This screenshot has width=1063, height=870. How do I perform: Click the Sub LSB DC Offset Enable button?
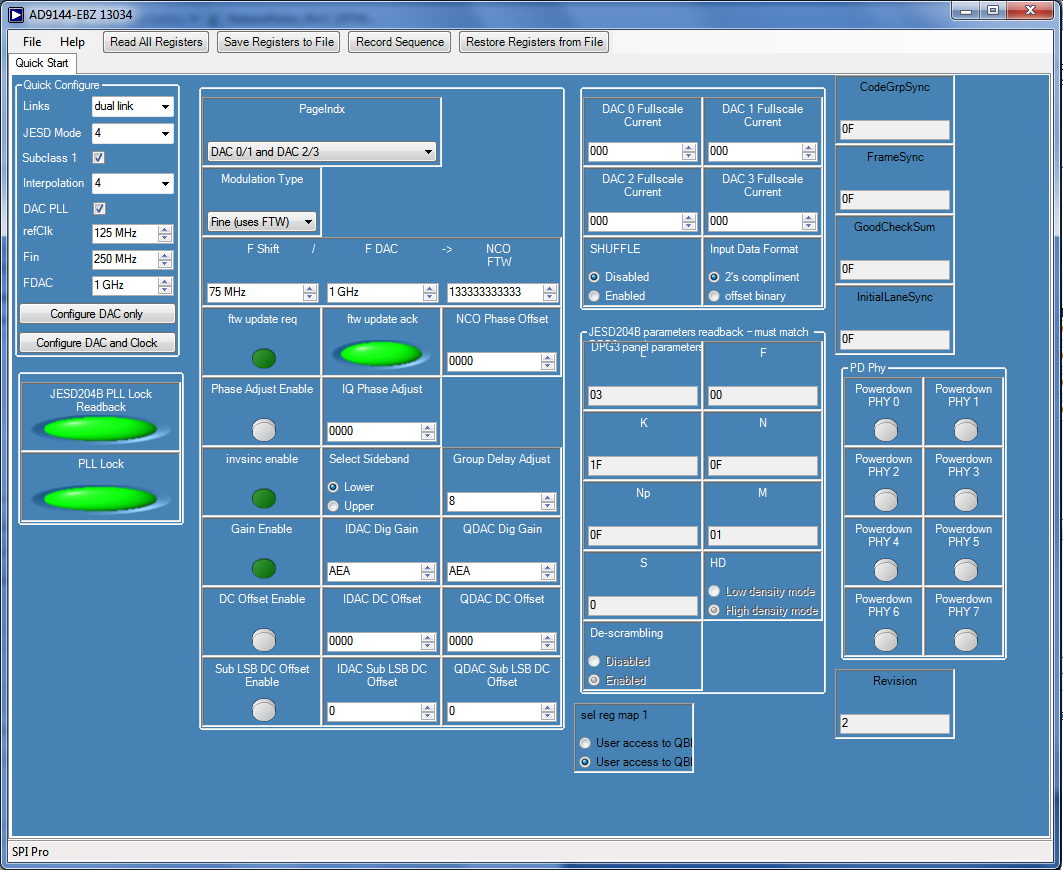coord(263,709)
